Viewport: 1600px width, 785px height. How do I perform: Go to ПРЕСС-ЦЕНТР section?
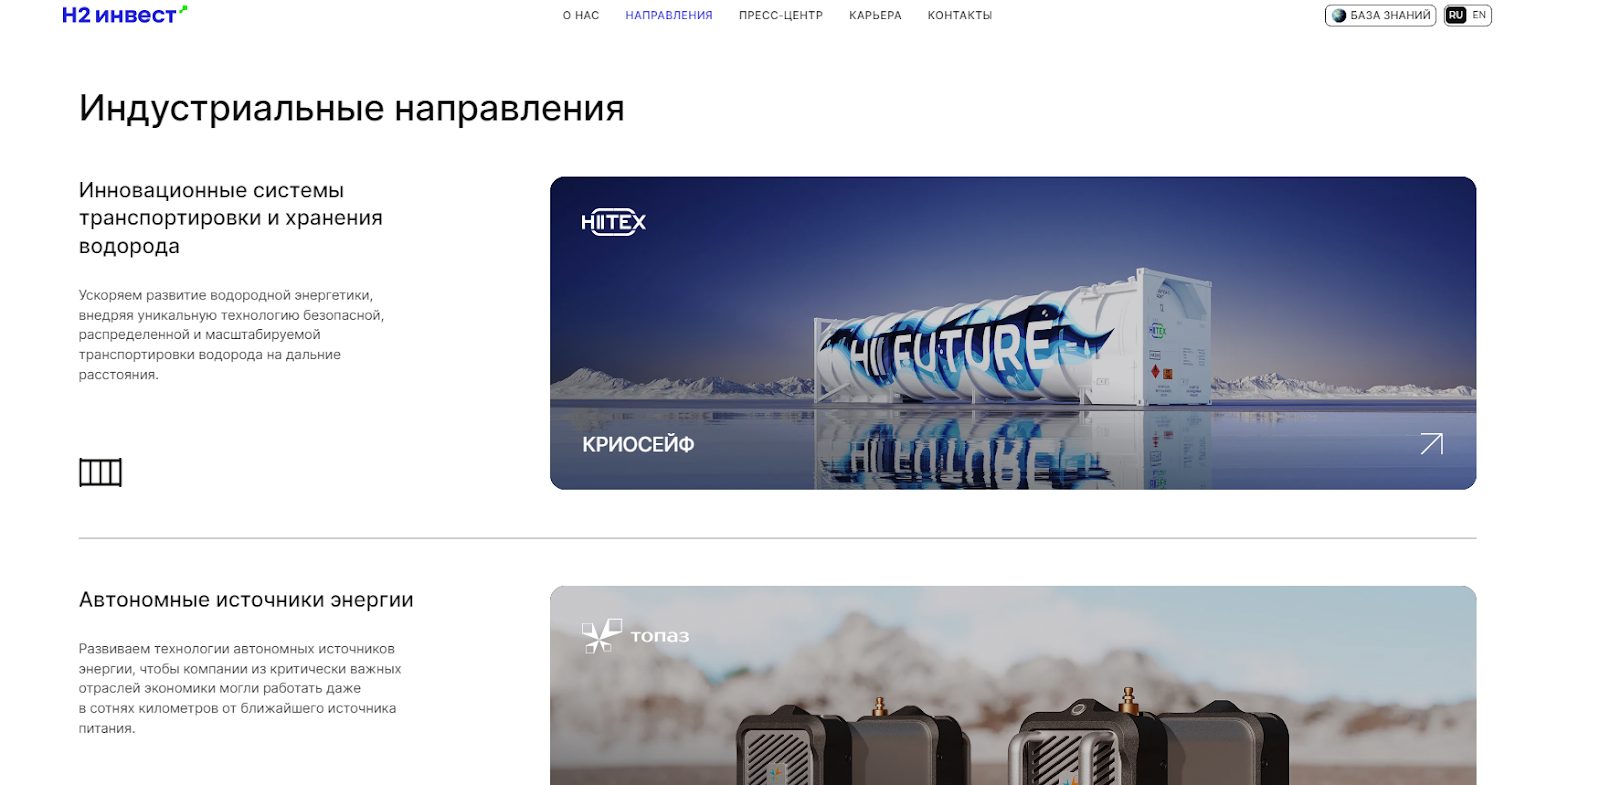[x=781, y=15]
